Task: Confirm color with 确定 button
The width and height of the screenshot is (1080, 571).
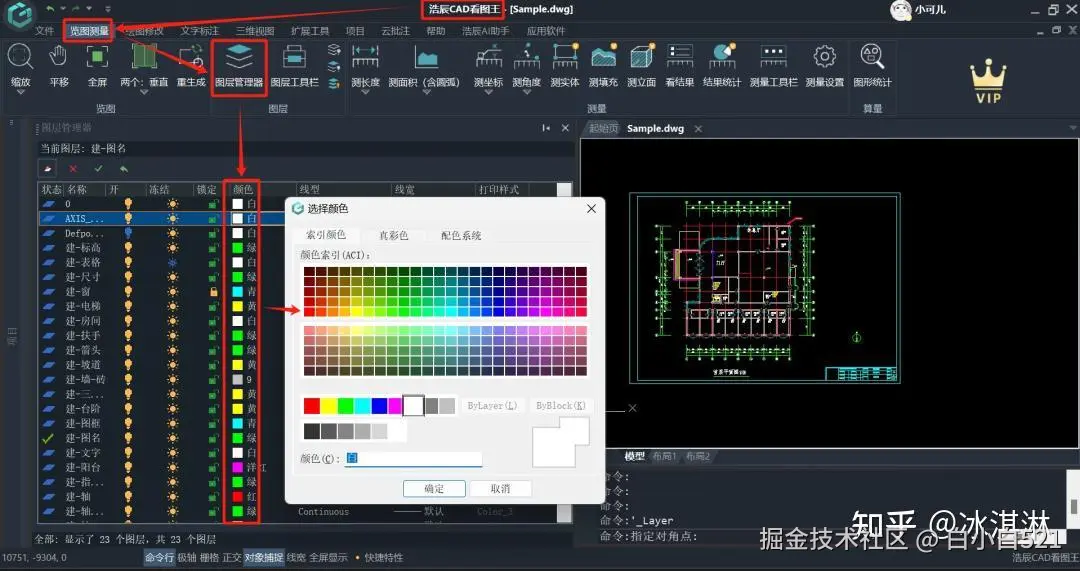Action: coord(434,488)
